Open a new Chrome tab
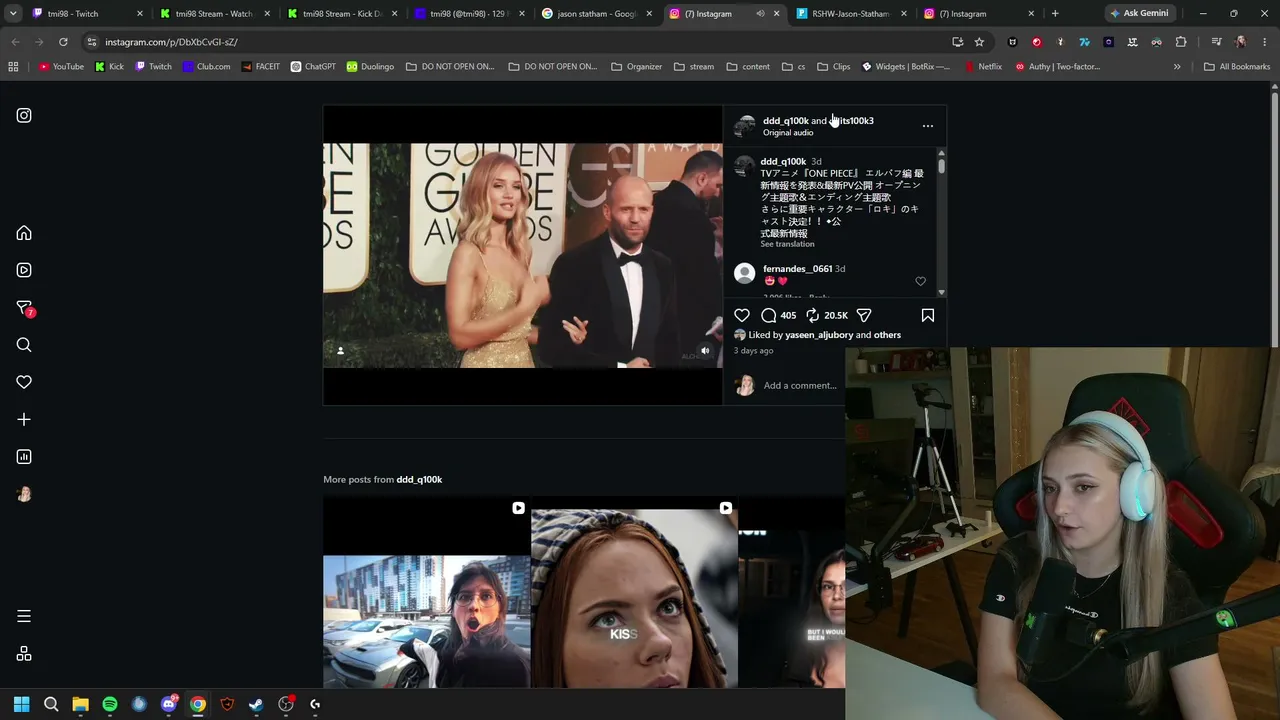Viewport: 1280px width, 720px height. pyautogui.click(x=1055, y=14)
